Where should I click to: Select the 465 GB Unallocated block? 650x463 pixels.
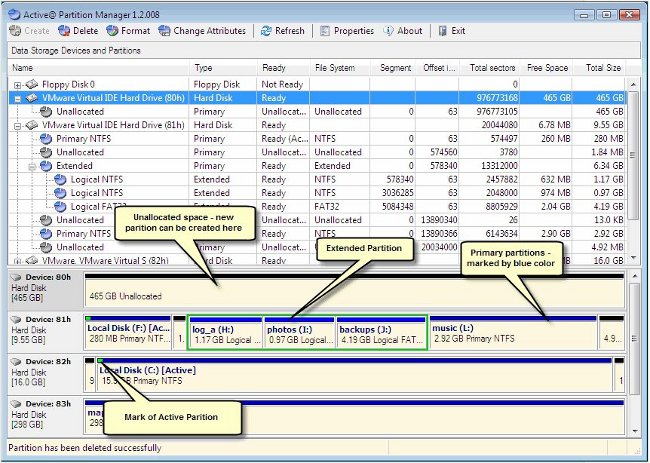[350, 296]
